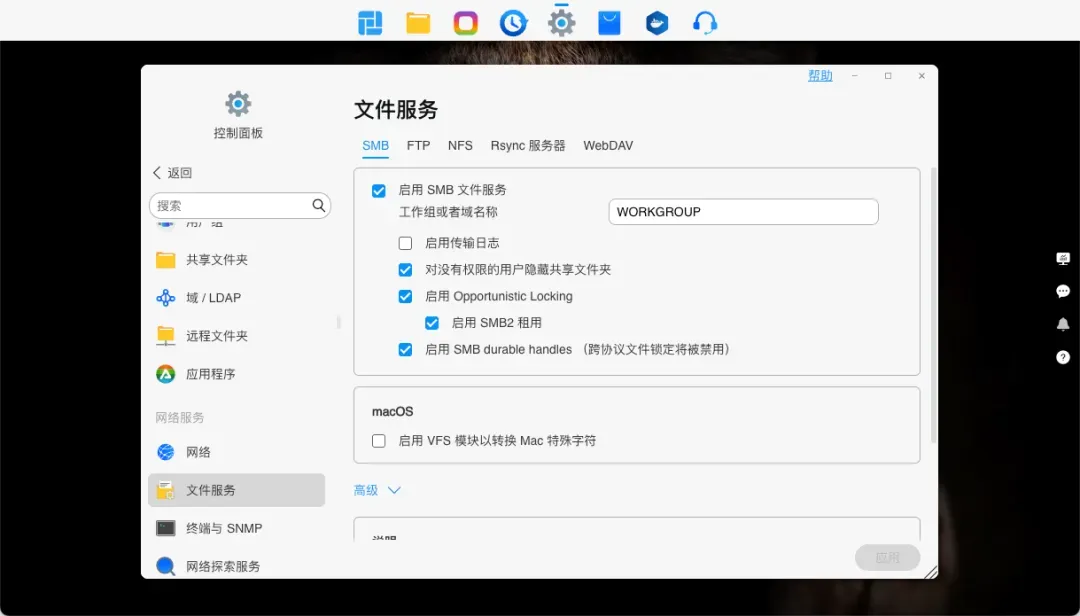The width and height of the screenshot is (1080, 616).
Task: Open the app store bag icon
Action: point(609,22)
